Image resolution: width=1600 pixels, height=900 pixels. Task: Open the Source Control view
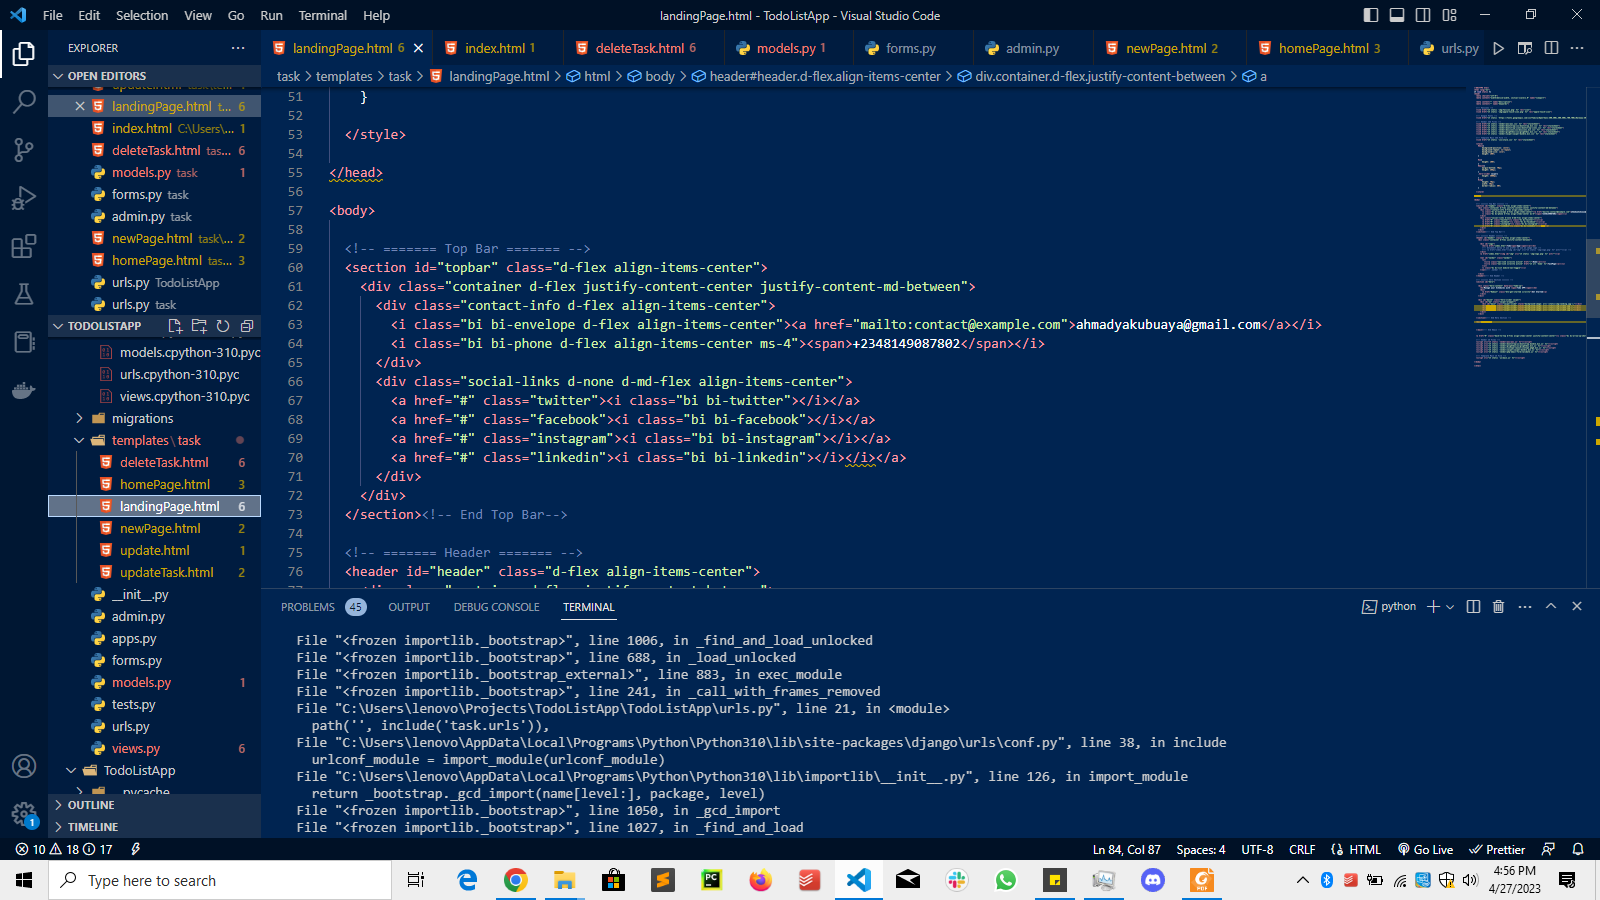24,150
